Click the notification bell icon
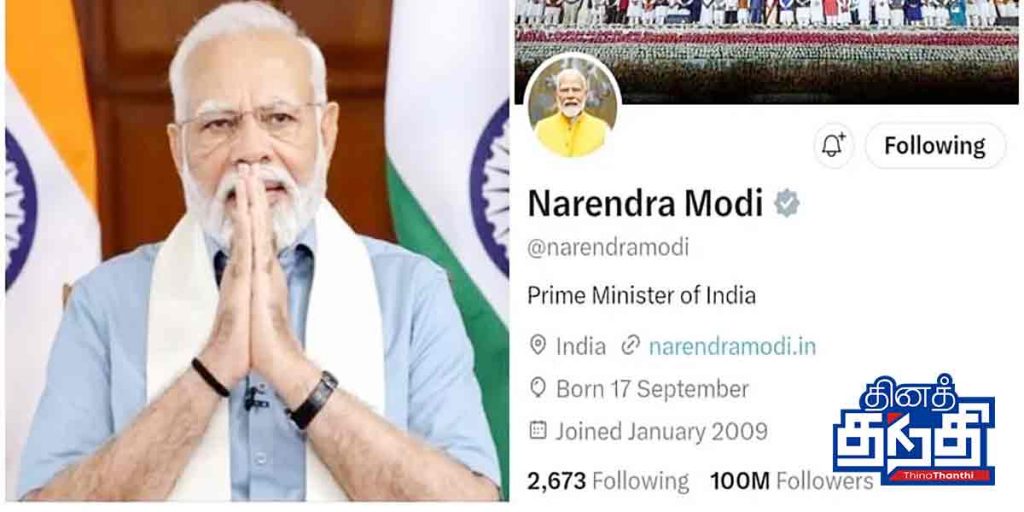Viewport: 1024px width, 512px height. 833,146
